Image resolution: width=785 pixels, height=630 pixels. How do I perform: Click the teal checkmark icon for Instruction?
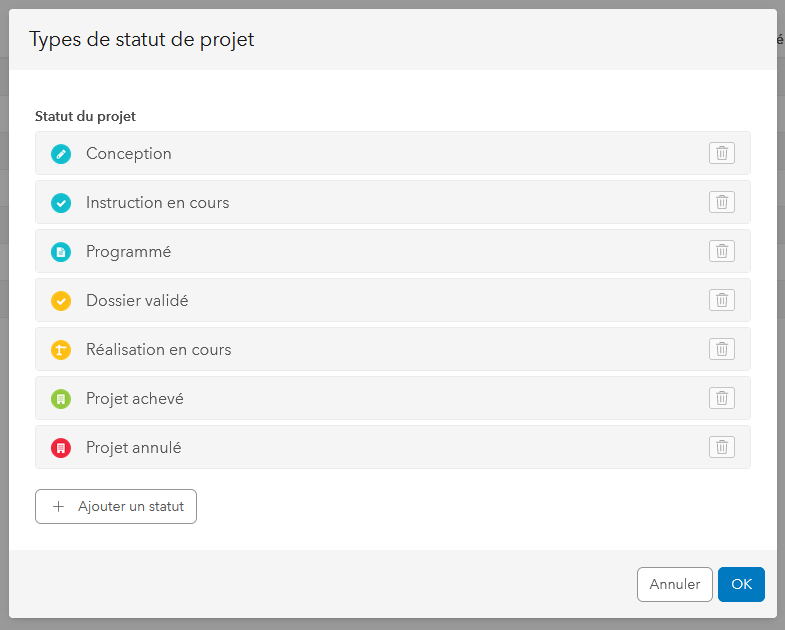click(61, 203)
